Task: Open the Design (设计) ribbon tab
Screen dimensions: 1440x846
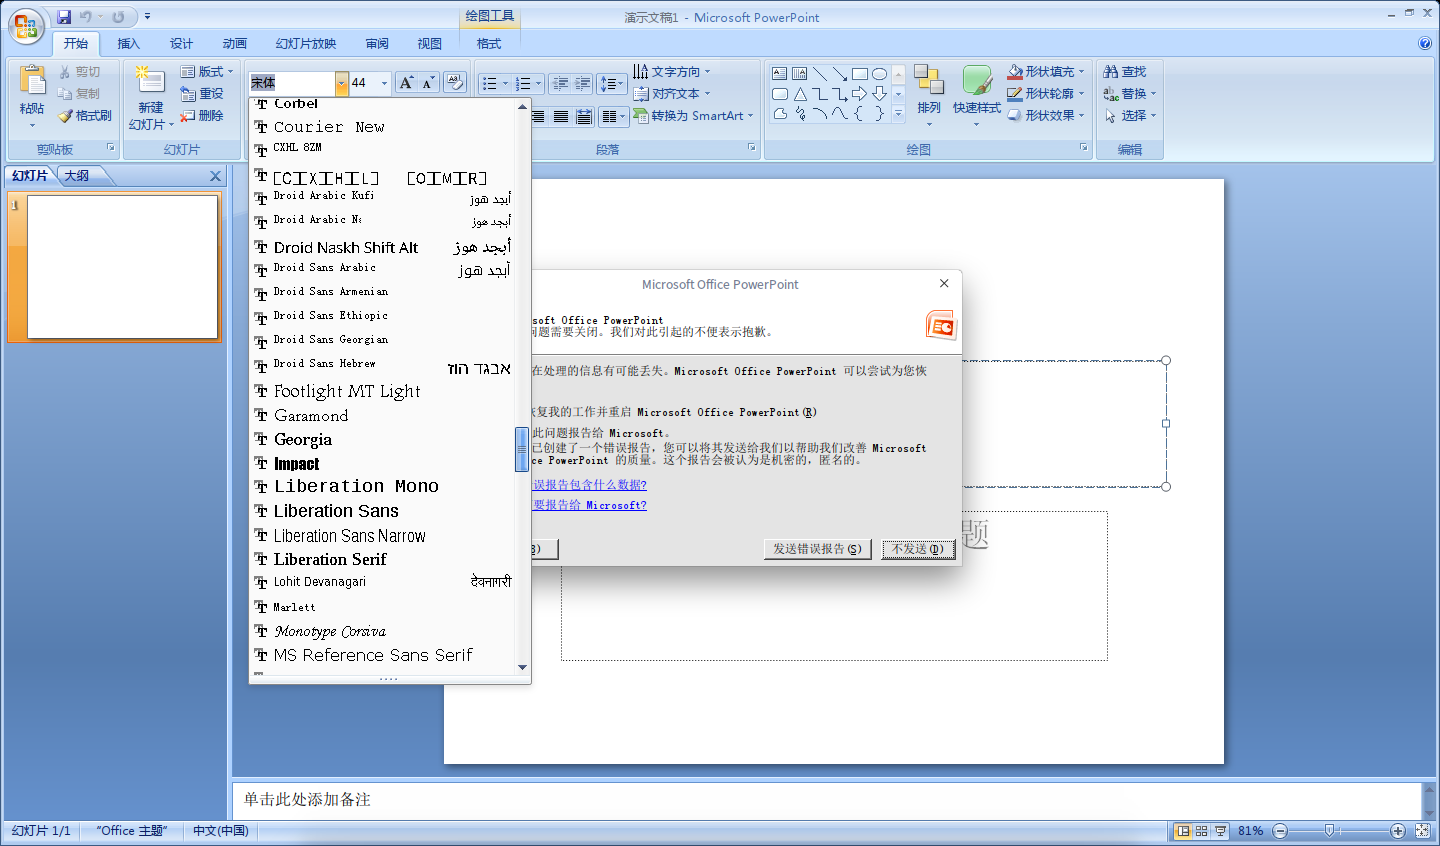Action: coord(181,44)
